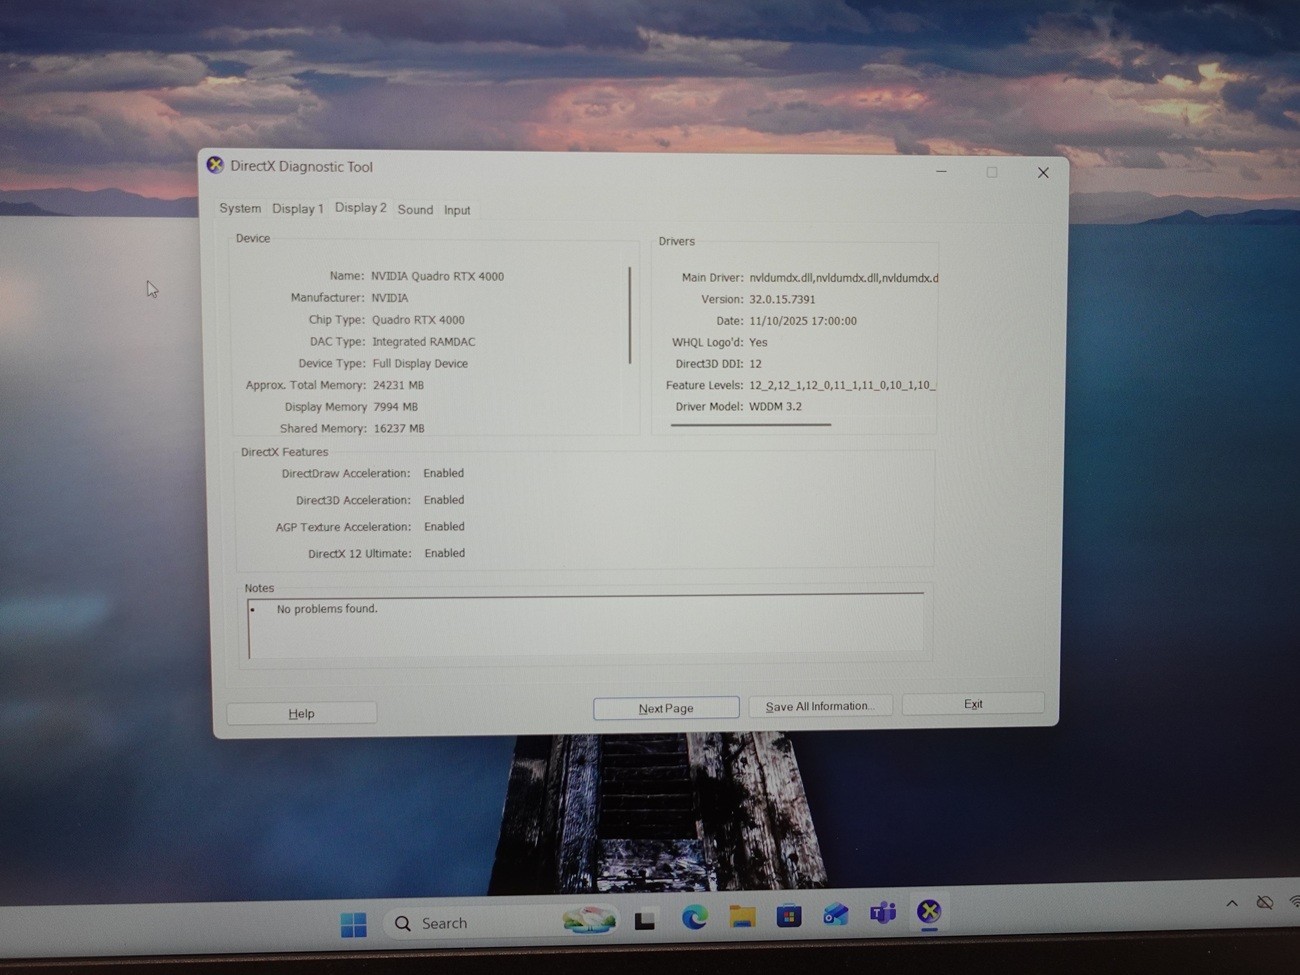The height and width of the screenshot is (975, 1300).
Task: Show hidden icons in system tray
Action: pos(1232,903)
